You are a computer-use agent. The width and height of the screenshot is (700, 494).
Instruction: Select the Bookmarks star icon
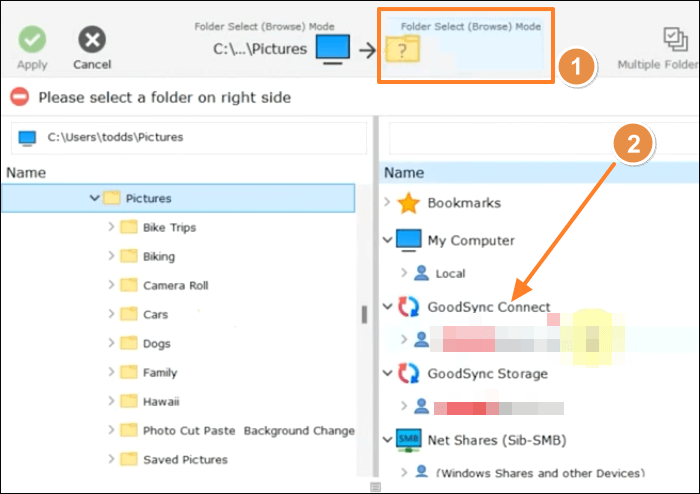[408, 203]
